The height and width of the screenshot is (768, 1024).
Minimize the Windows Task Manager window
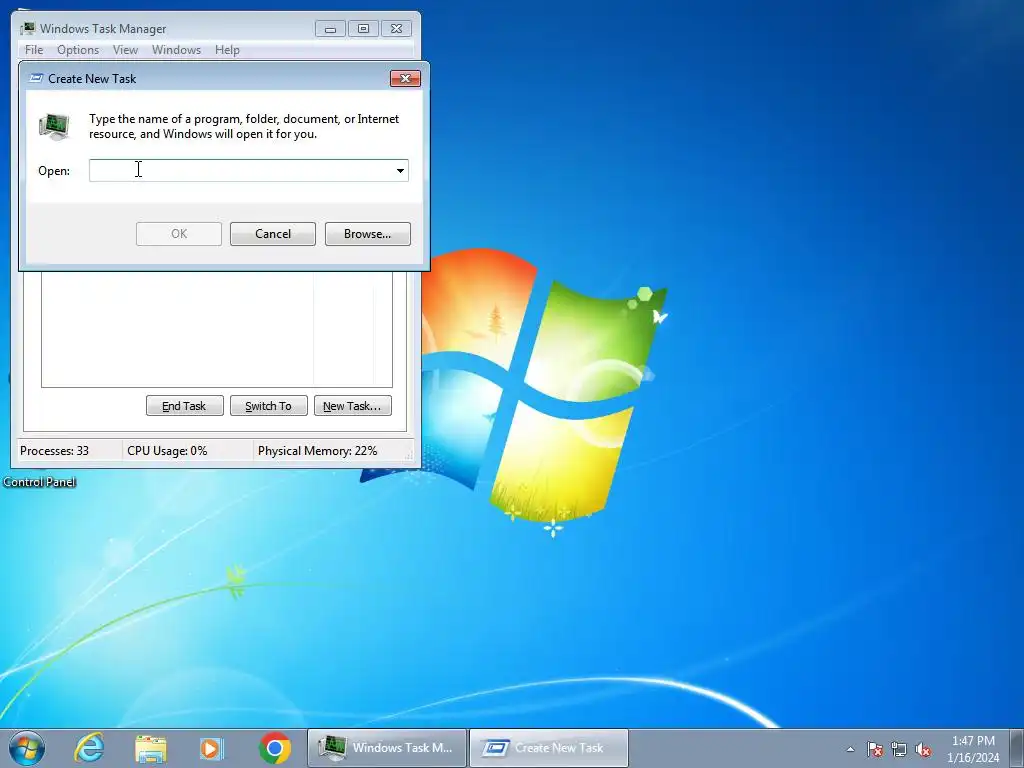pos(330,29)
